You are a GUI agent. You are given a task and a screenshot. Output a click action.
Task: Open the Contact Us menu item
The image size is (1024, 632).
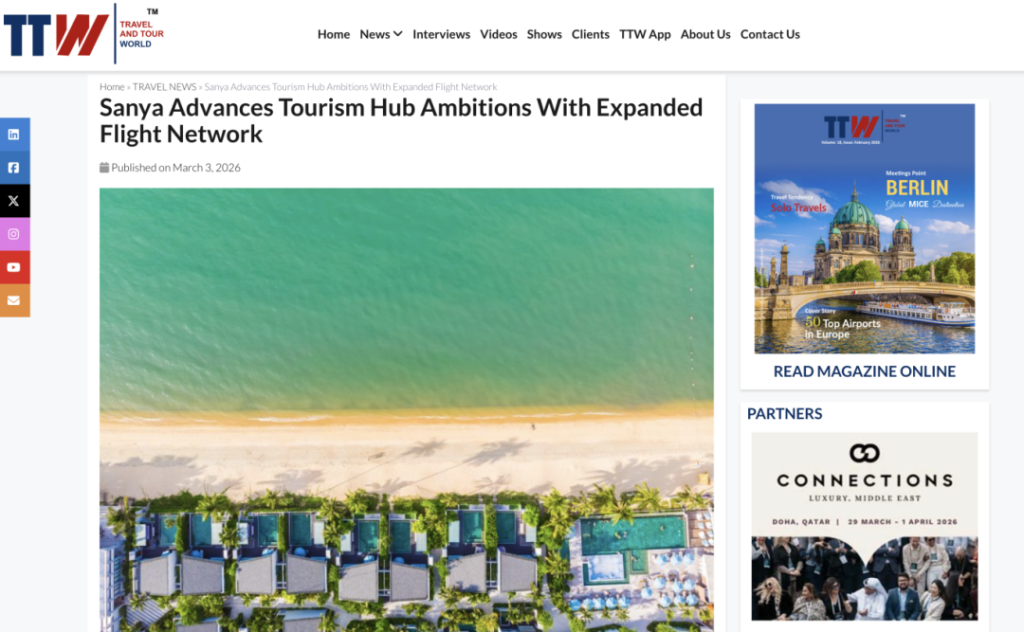(770, 34)
